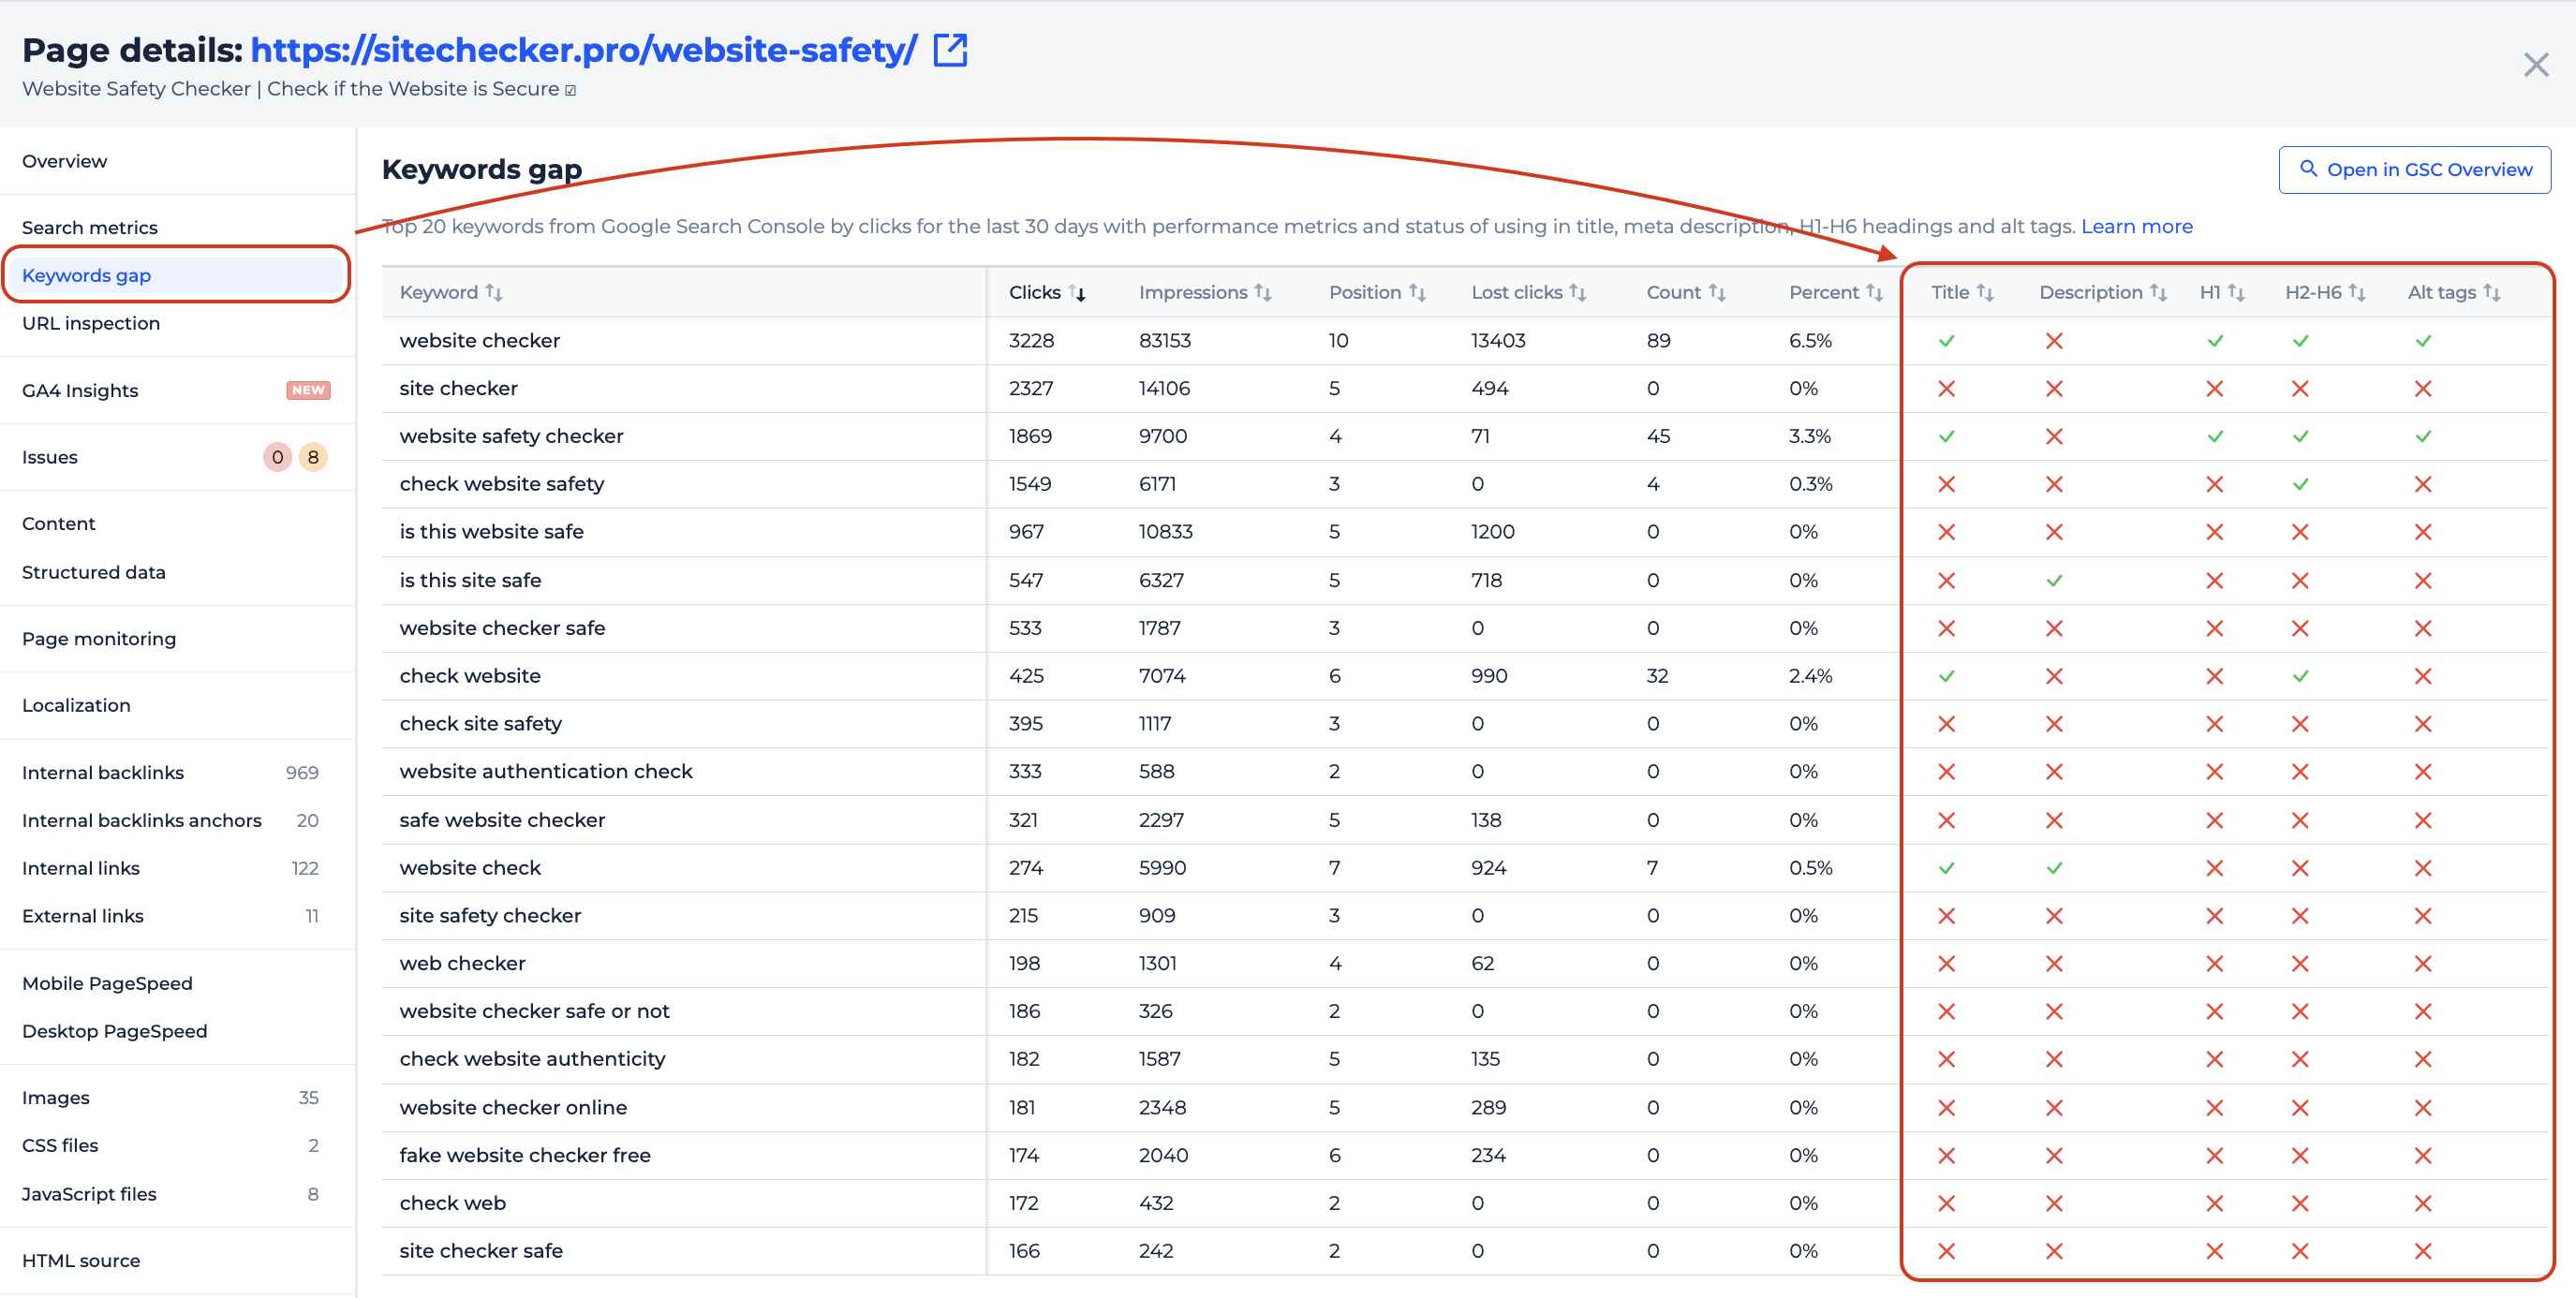Viewport: 2576px width, 1298px height.
Task: Go to GA4 Insights section
Action: [80, 390]
